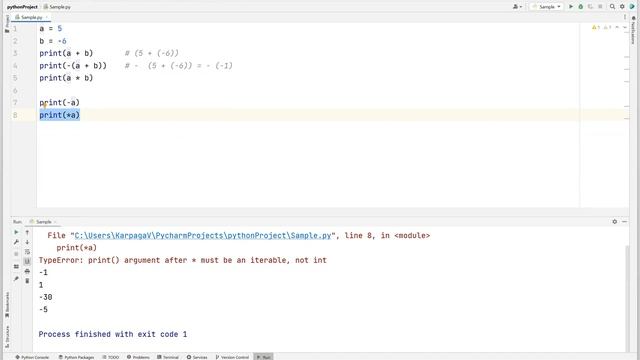This screenshot has height=360, width=640.
Task: Close the Sample tab in Run panel
Action: coord(55,222)
